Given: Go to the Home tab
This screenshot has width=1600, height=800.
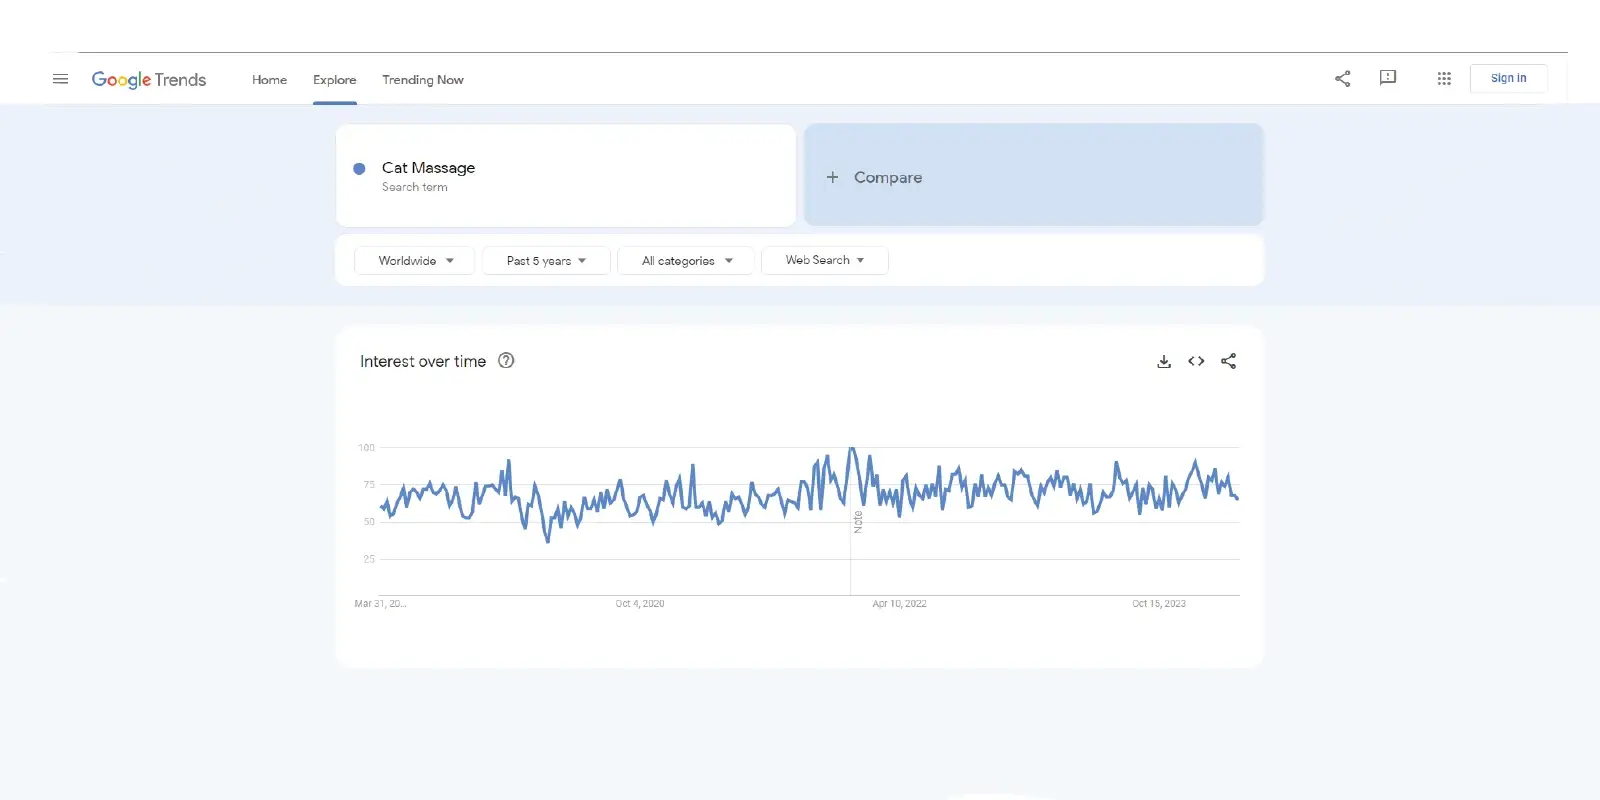Looking at the screenshot, I should click(269, 80).
